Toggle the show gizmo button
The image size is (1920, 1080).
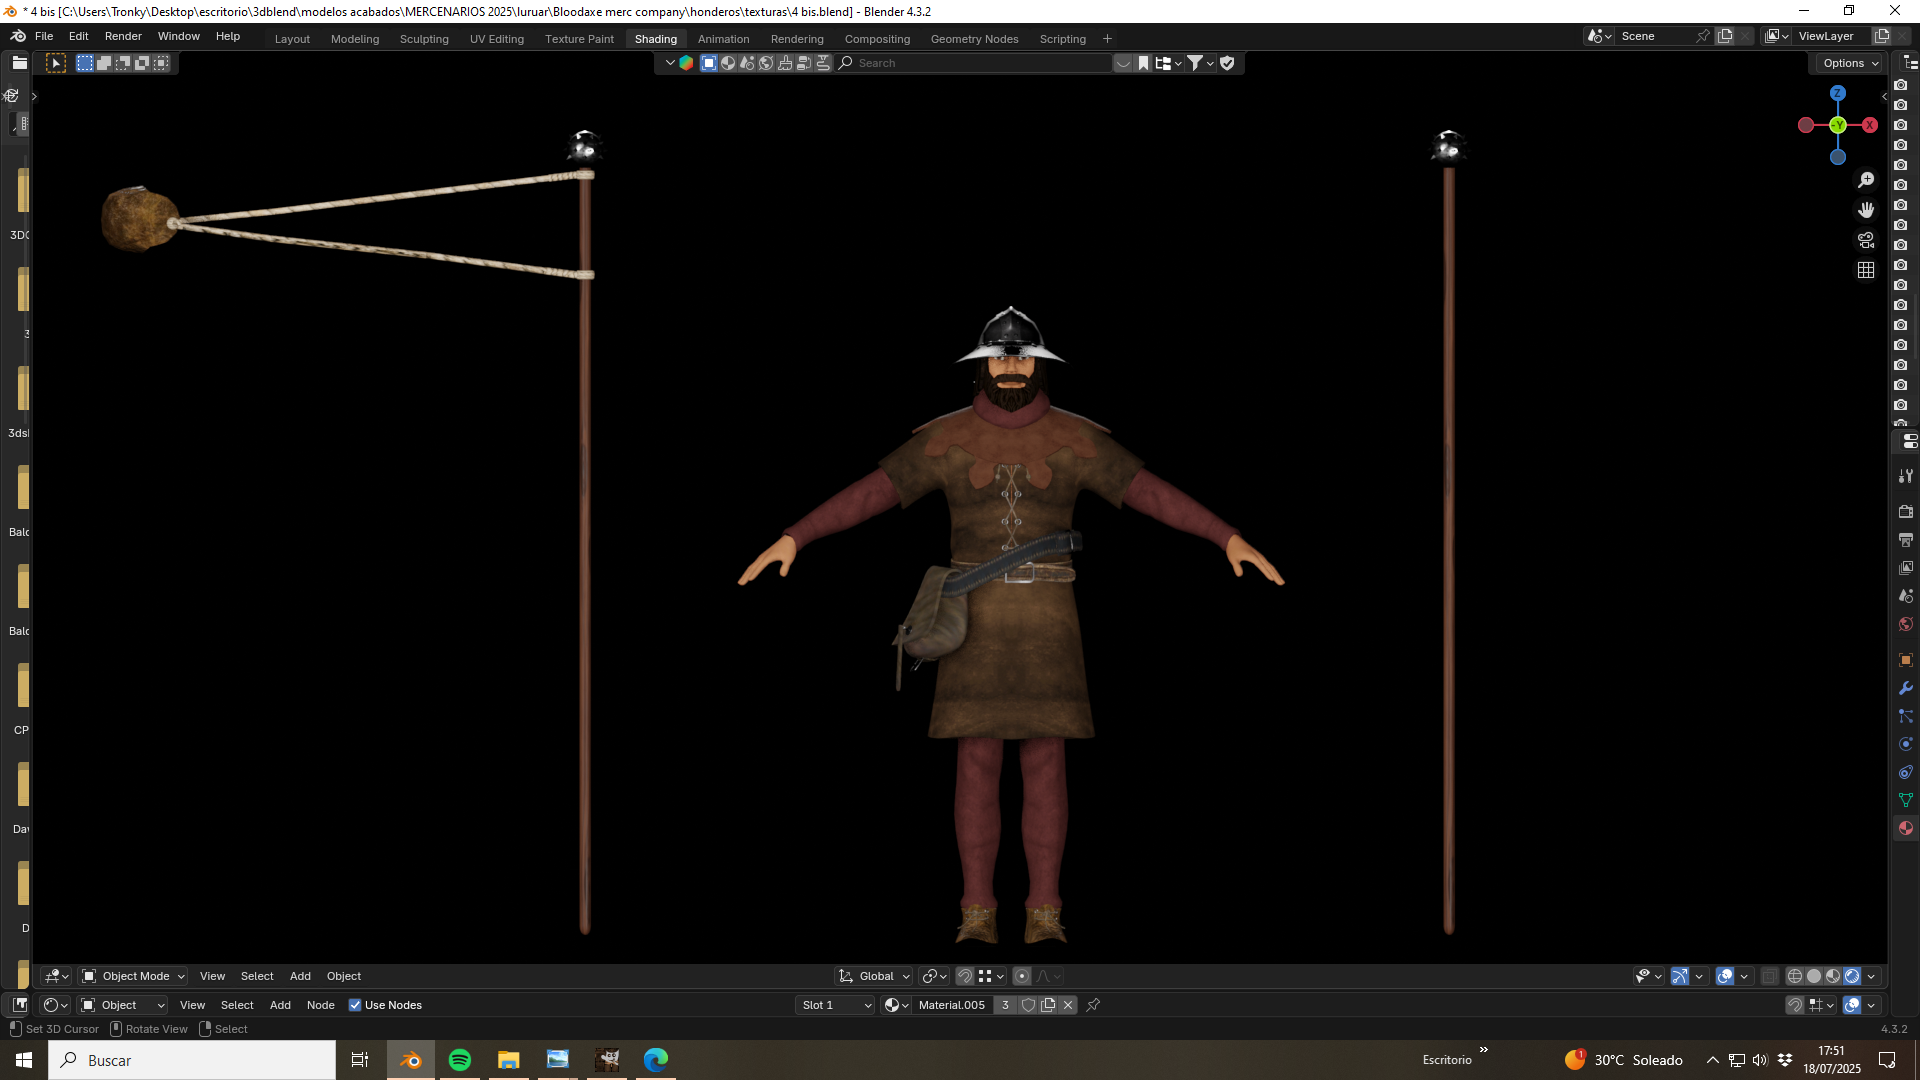[x=1680, y=976]
